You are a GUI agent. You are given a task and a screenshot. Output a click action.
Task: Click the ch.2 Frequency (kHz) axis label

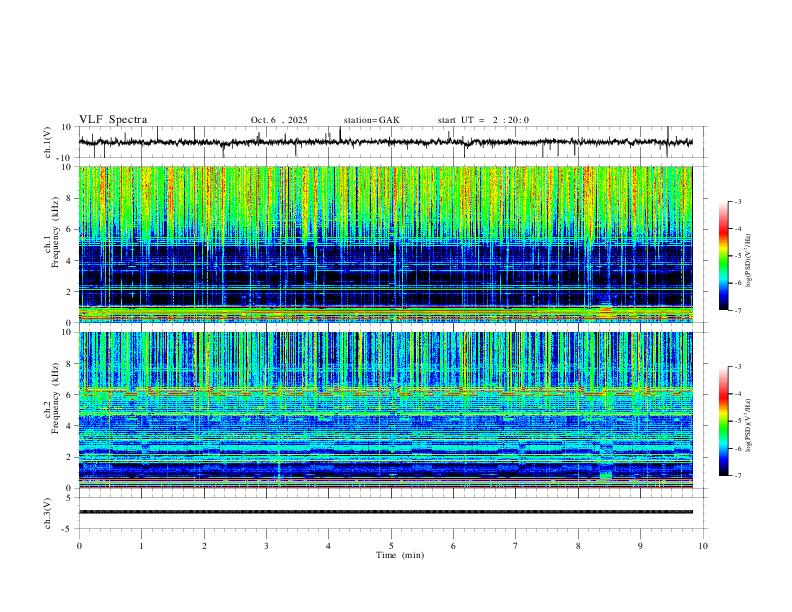pyautogui.click(x=51, y=398)
